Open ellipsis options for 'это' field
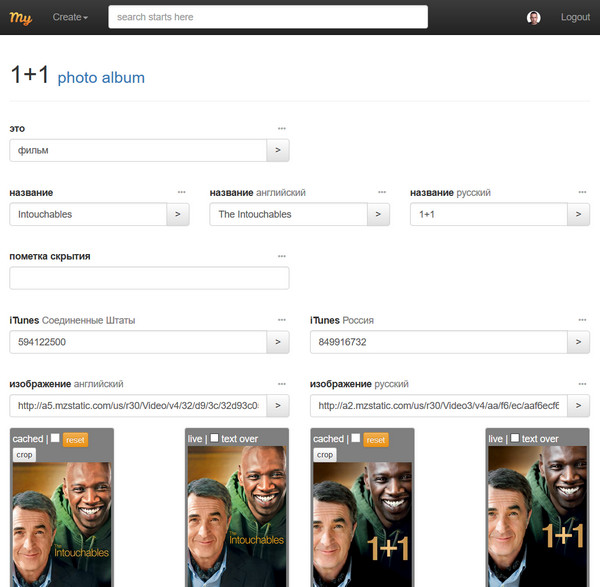 pos(282,129)
